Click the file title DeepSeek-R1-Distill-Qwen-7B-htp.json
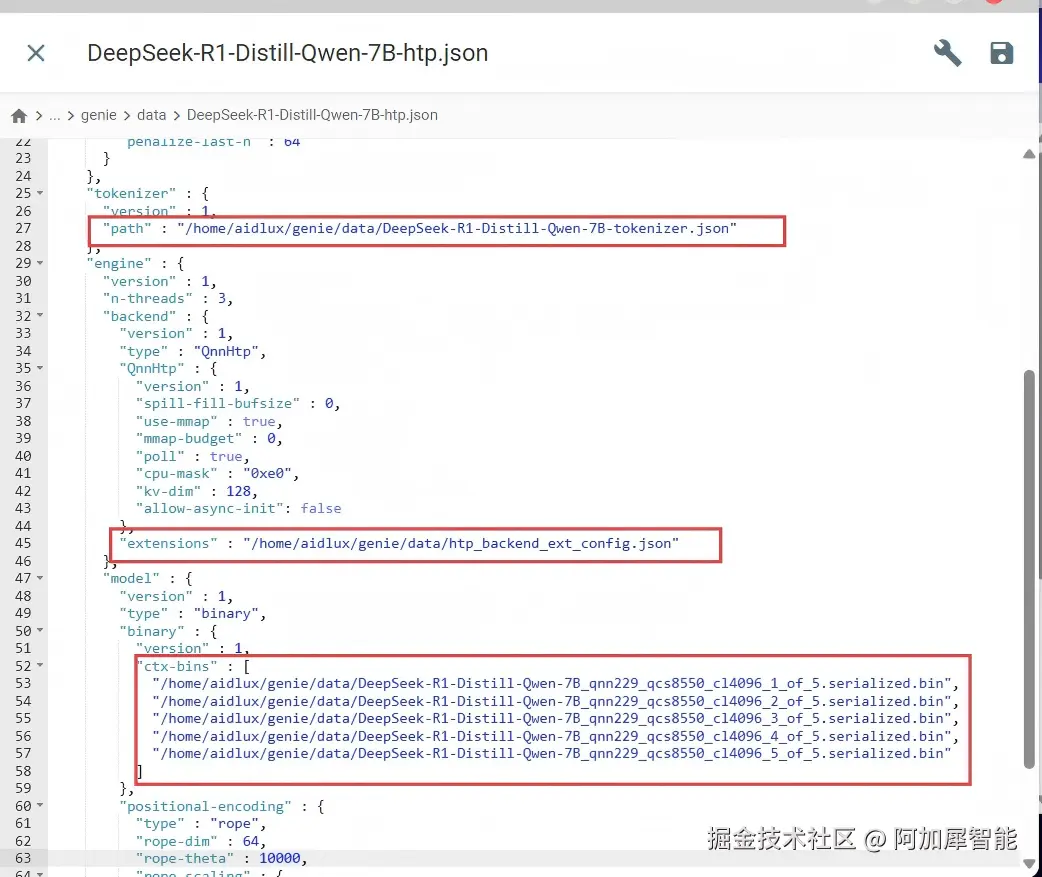Viewport: 1042px width, 877px height. point(288,53)
